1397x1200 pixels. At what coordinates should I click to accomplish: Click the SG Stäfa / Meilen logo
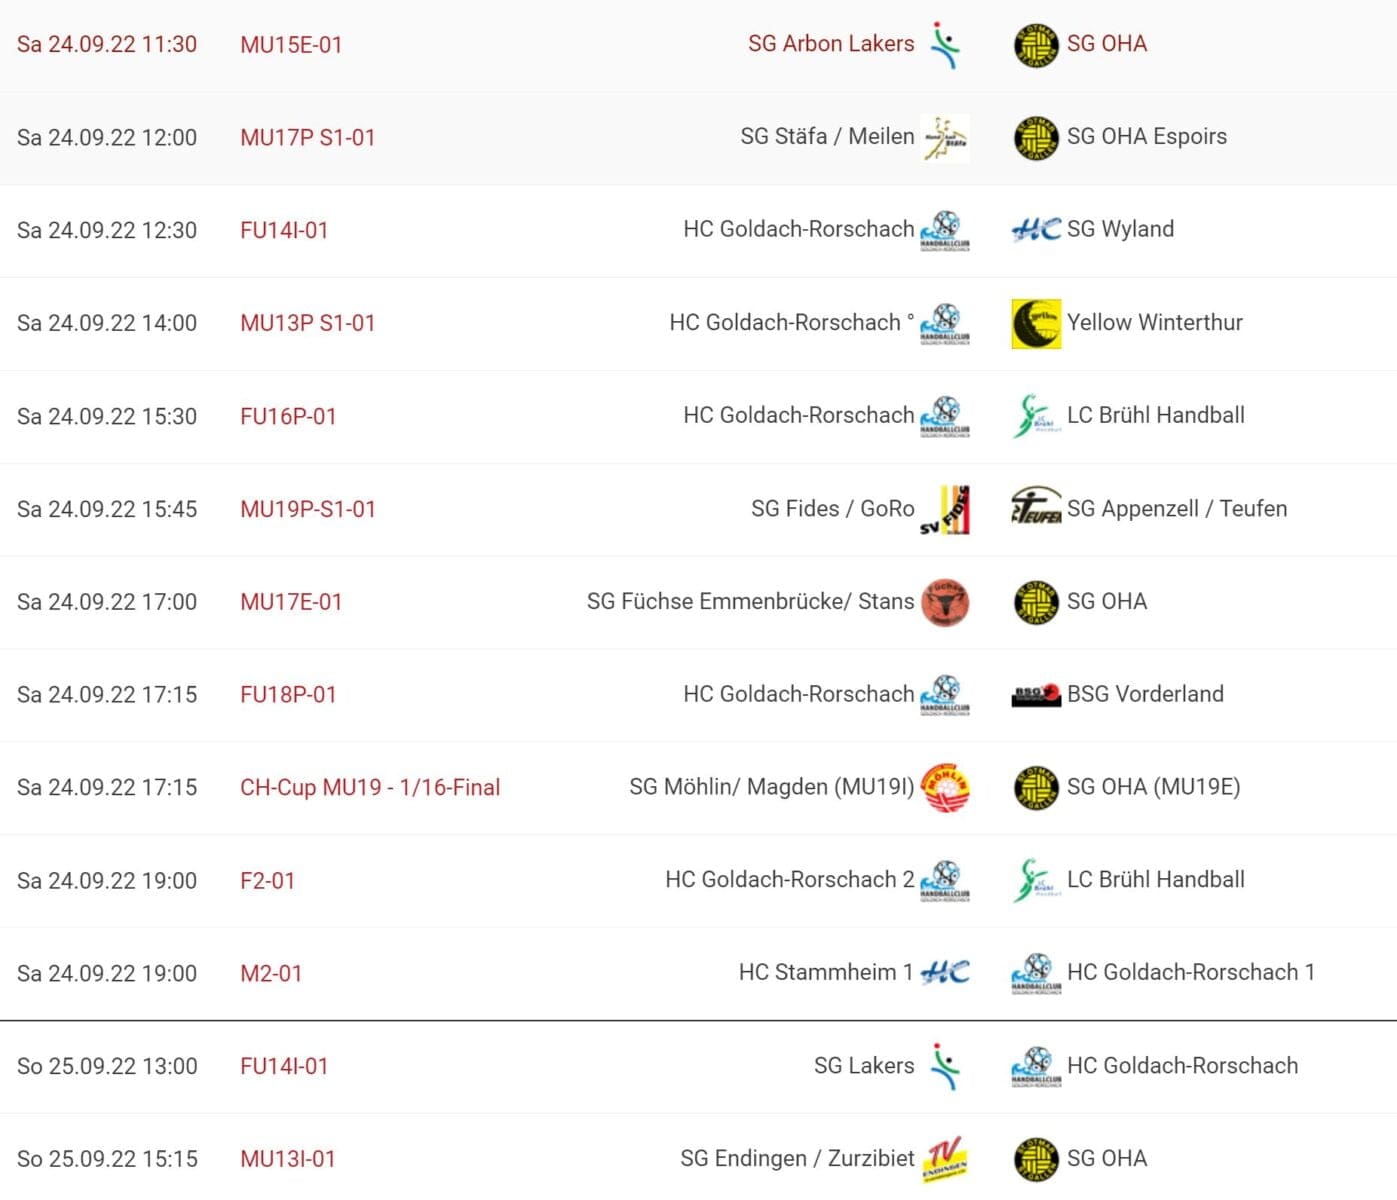(x=944, y=138)
